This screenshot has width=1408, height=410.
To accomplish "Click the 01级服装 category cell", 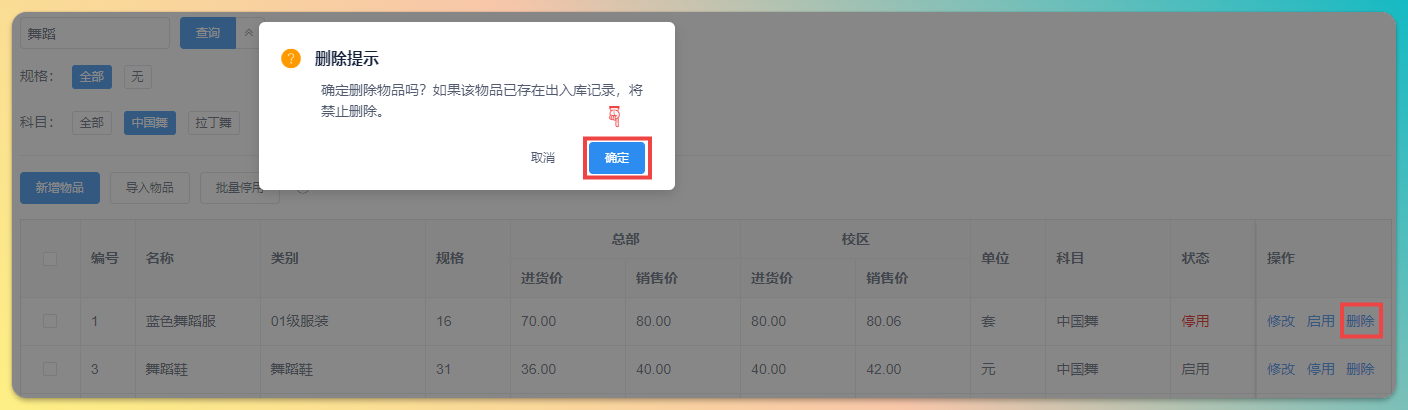I will 300,321.
